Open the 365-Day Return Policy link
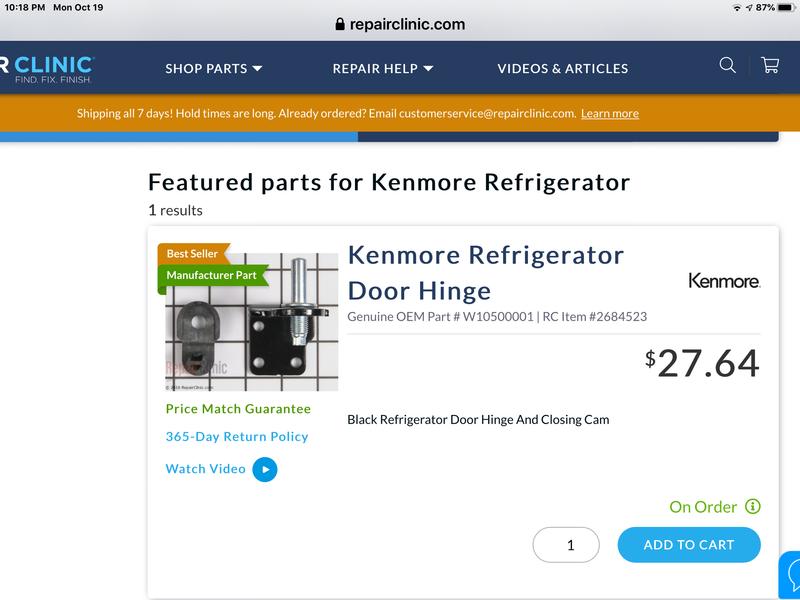Image resolution: width=800 pixels, height=600 pixels. 237,436
